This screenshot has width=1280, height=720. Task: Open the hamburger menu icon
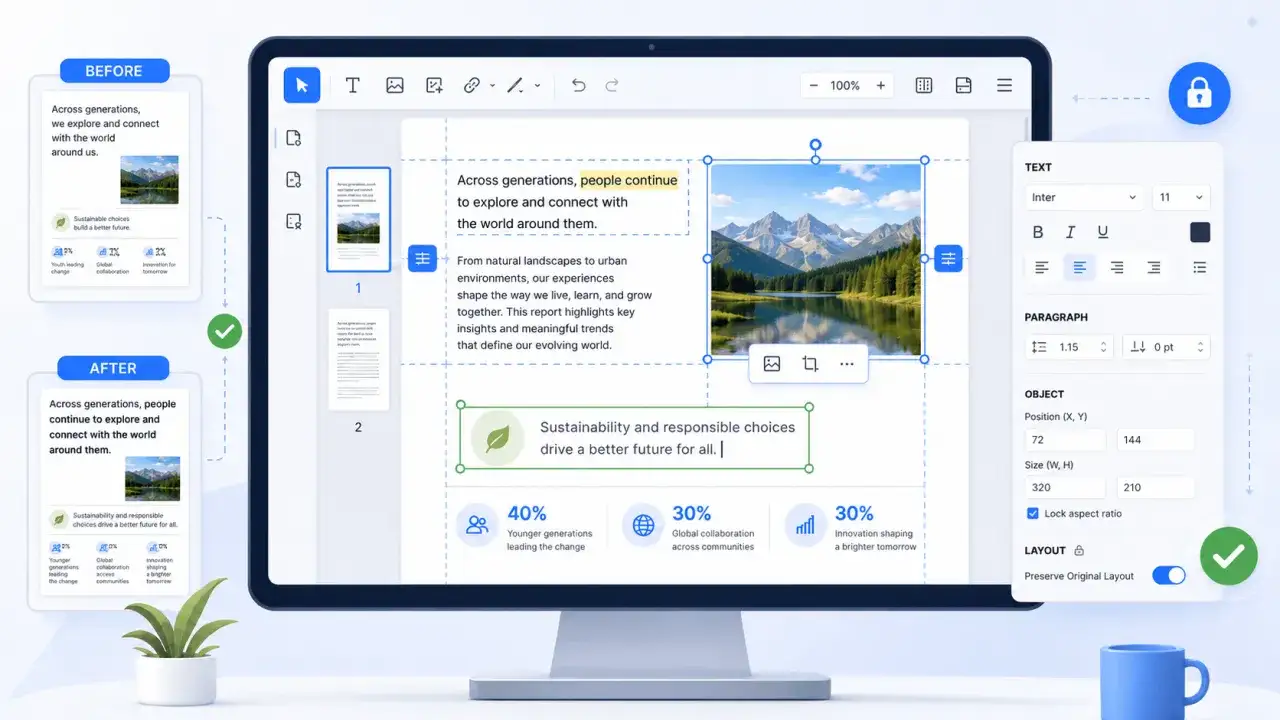point(1004,86)
